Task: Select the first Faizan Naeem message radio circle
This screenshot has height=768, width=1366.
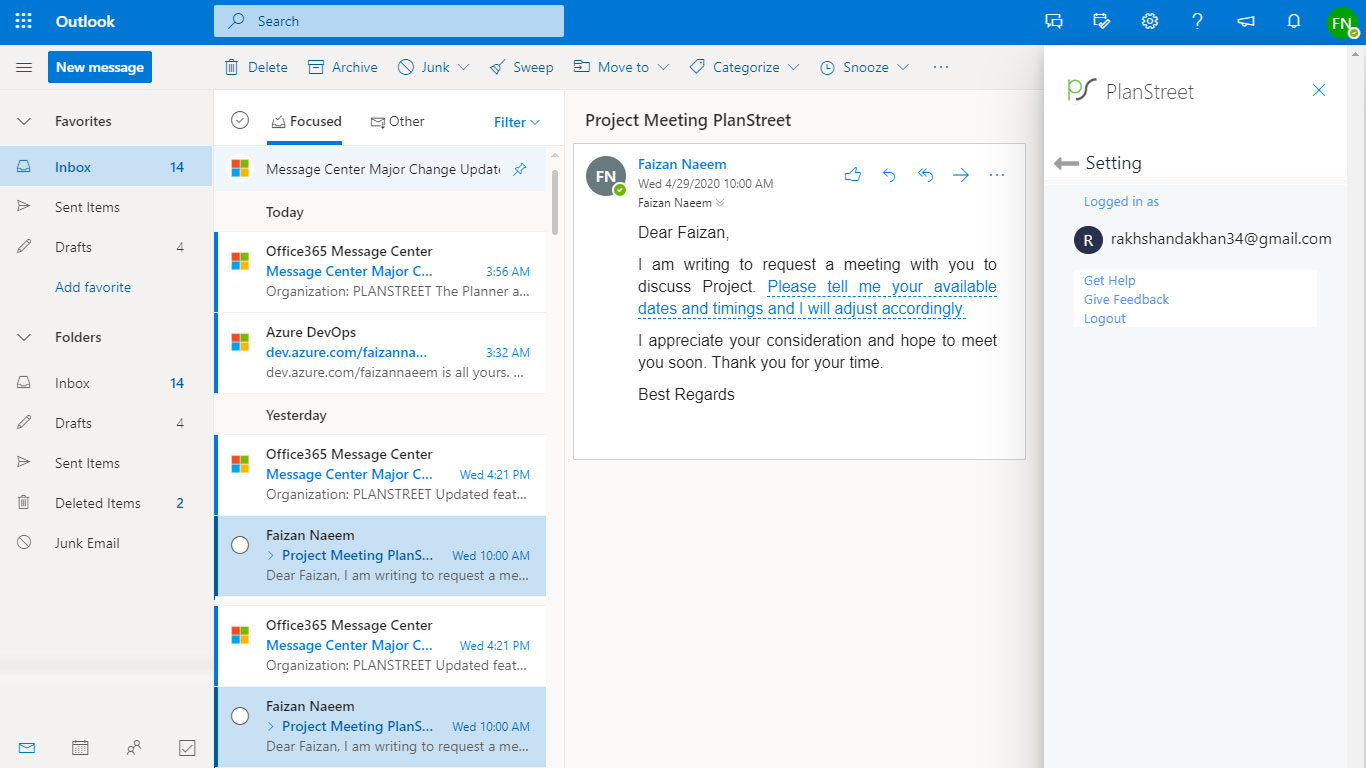Action: 240,545
